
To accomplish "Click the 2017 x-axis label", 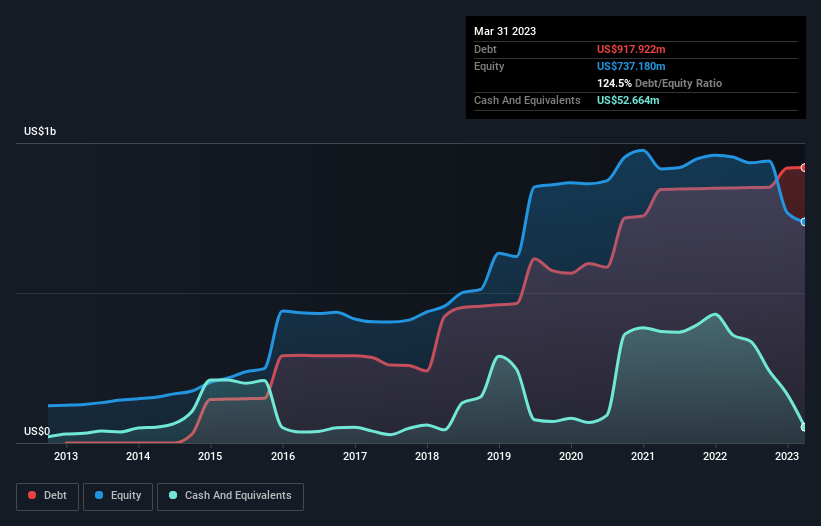I will [x=355, y=456].
